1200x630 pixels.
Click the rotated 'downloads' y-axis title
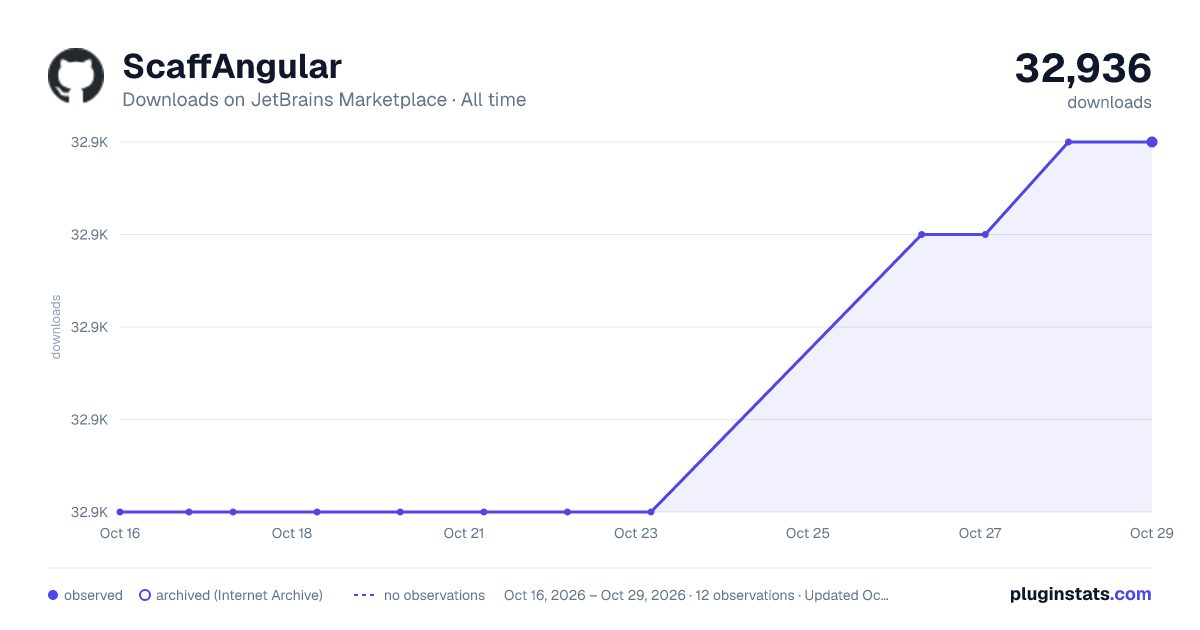pos(56,327)
